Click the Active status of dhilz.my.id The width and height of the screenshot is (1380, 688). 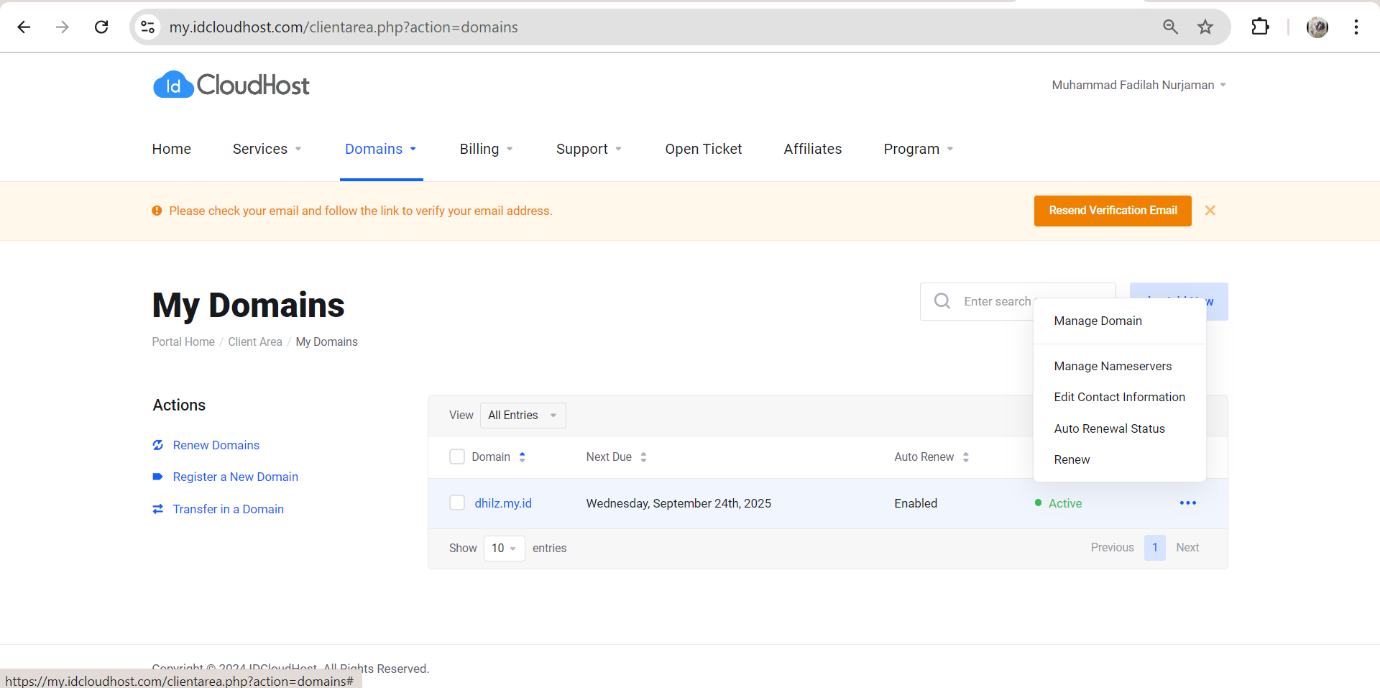tap(1058, 503)
